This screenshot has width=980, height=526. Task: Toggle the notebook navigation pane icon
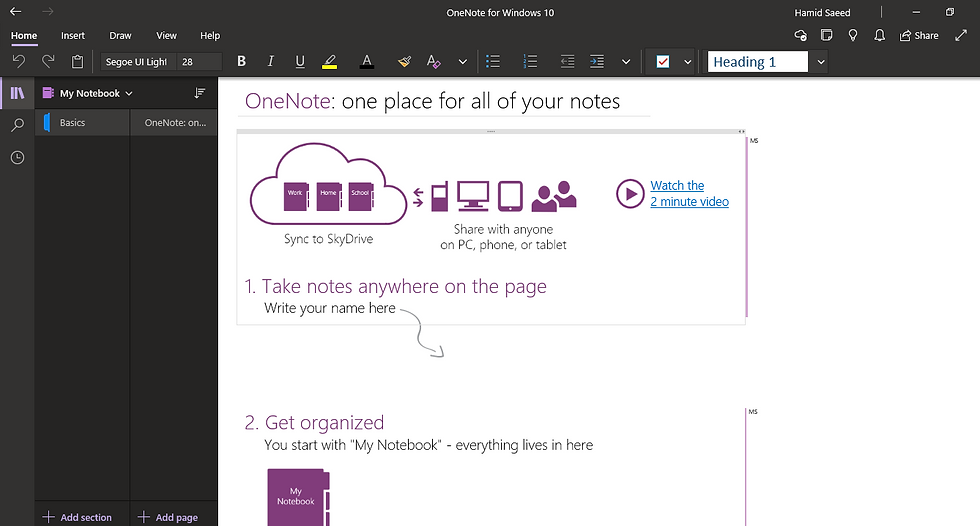pos(18,93)
